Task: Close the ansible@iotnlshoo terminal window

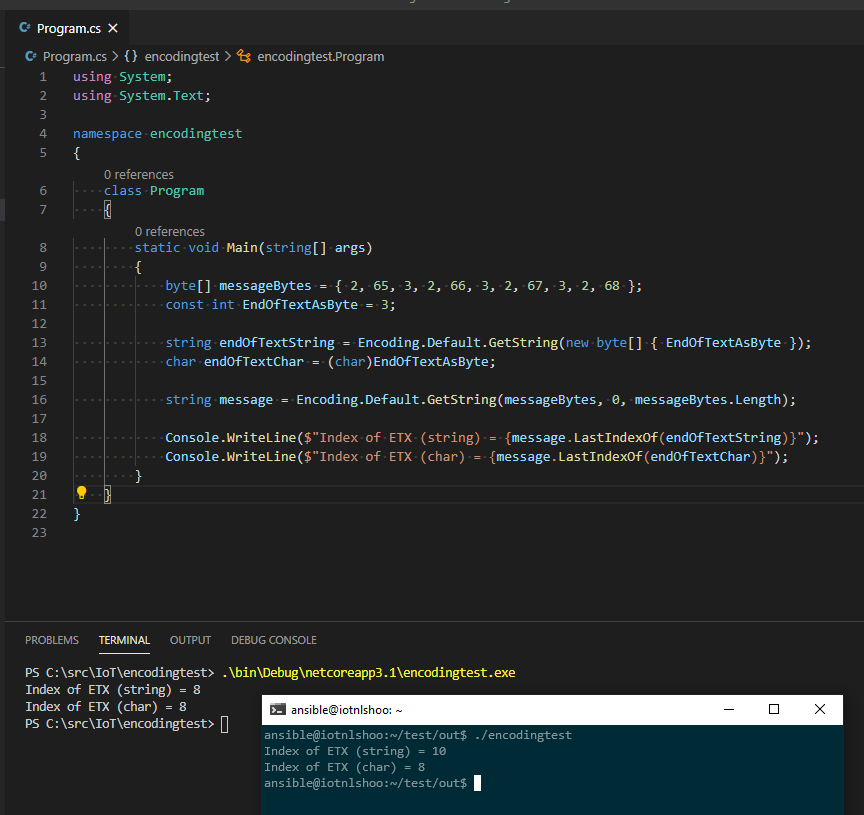Action: click(820, 709)
